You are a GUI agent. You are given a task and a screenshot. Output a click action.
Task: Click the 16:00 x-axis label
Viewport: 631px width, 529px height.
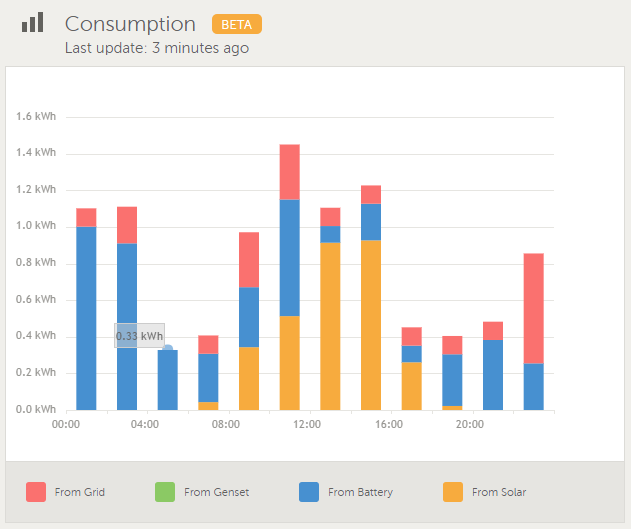tap(389, 424)
